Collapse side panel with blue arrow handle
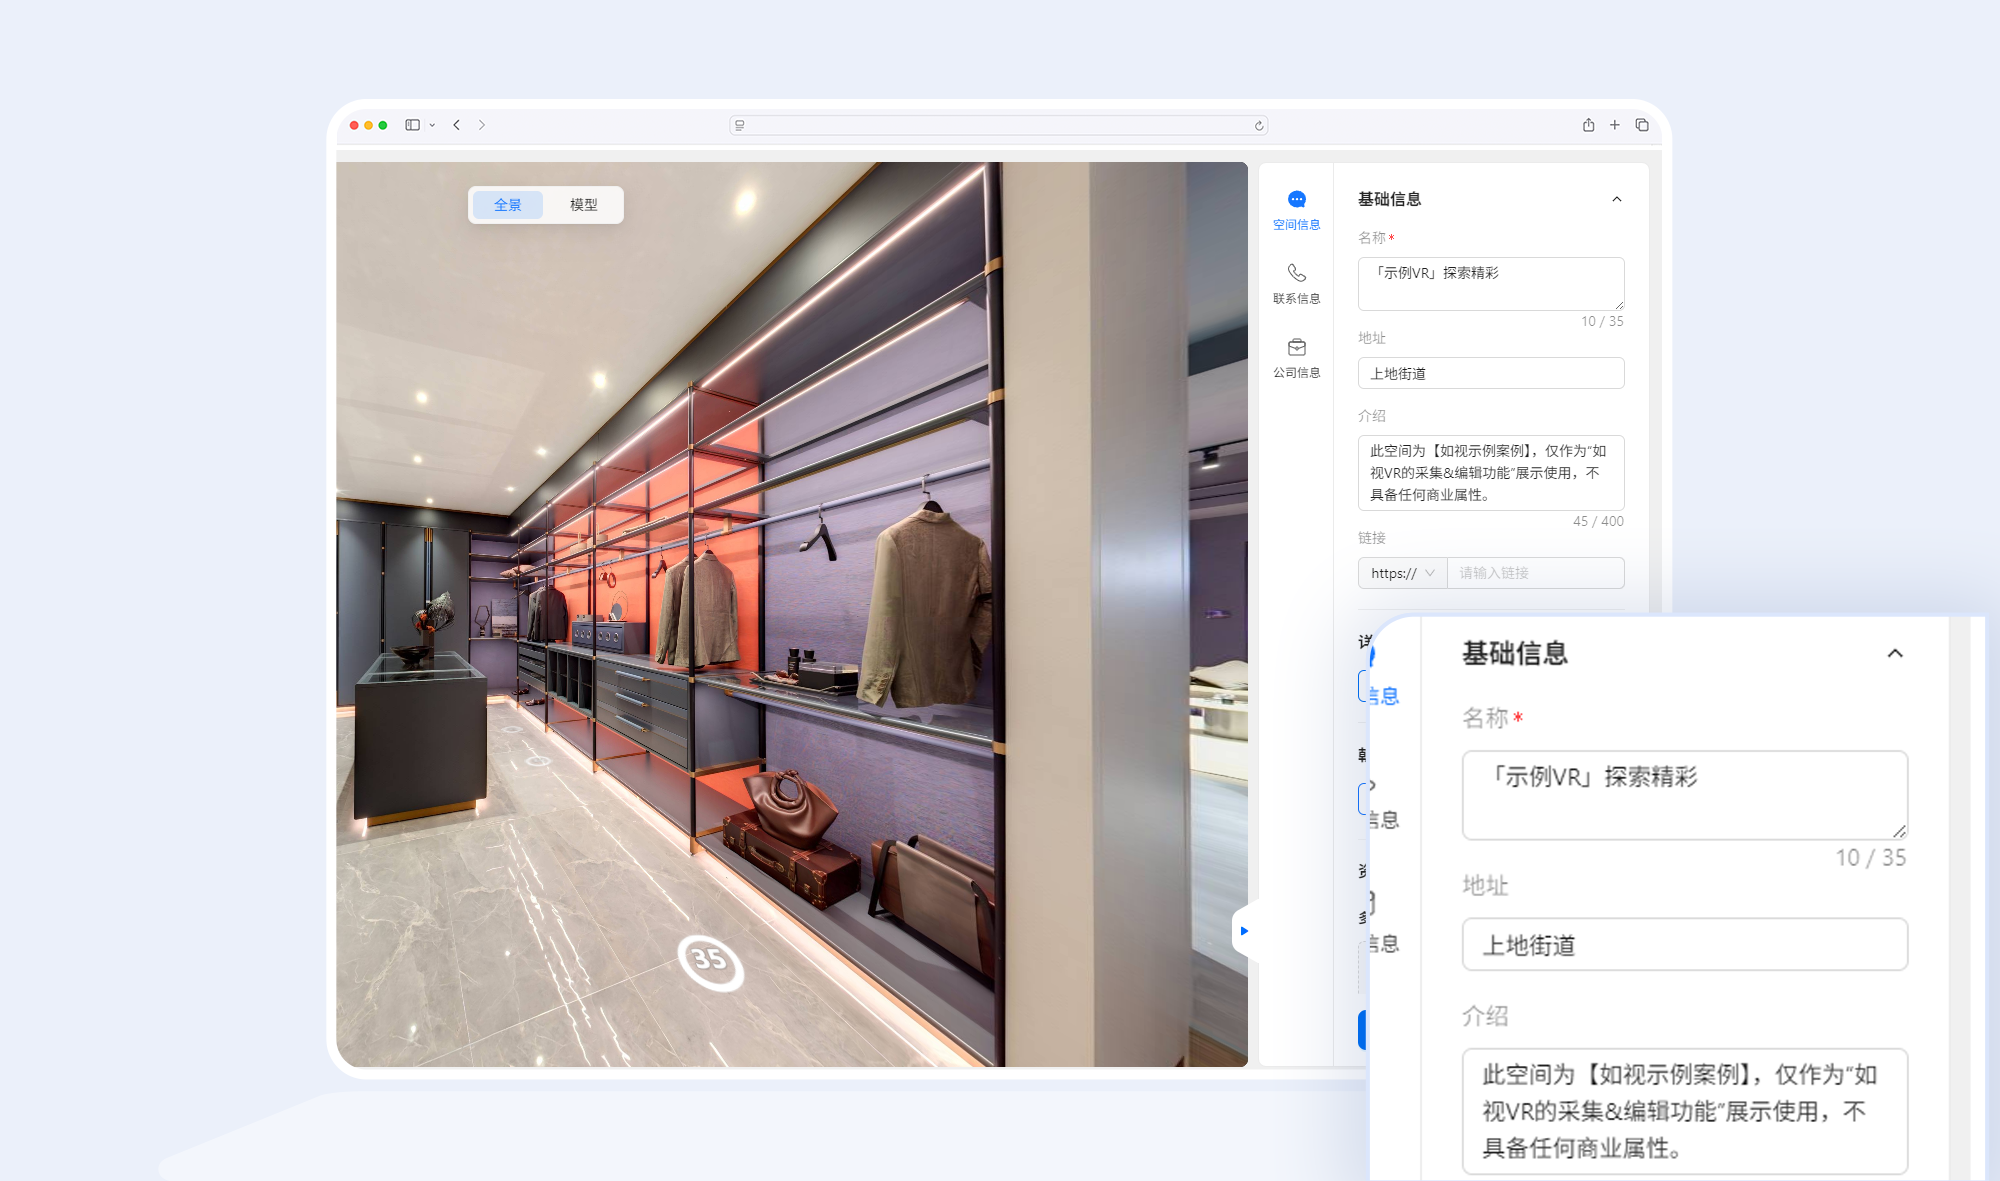This screenshot has height=1181, width=2000. tap(1244, 931)
